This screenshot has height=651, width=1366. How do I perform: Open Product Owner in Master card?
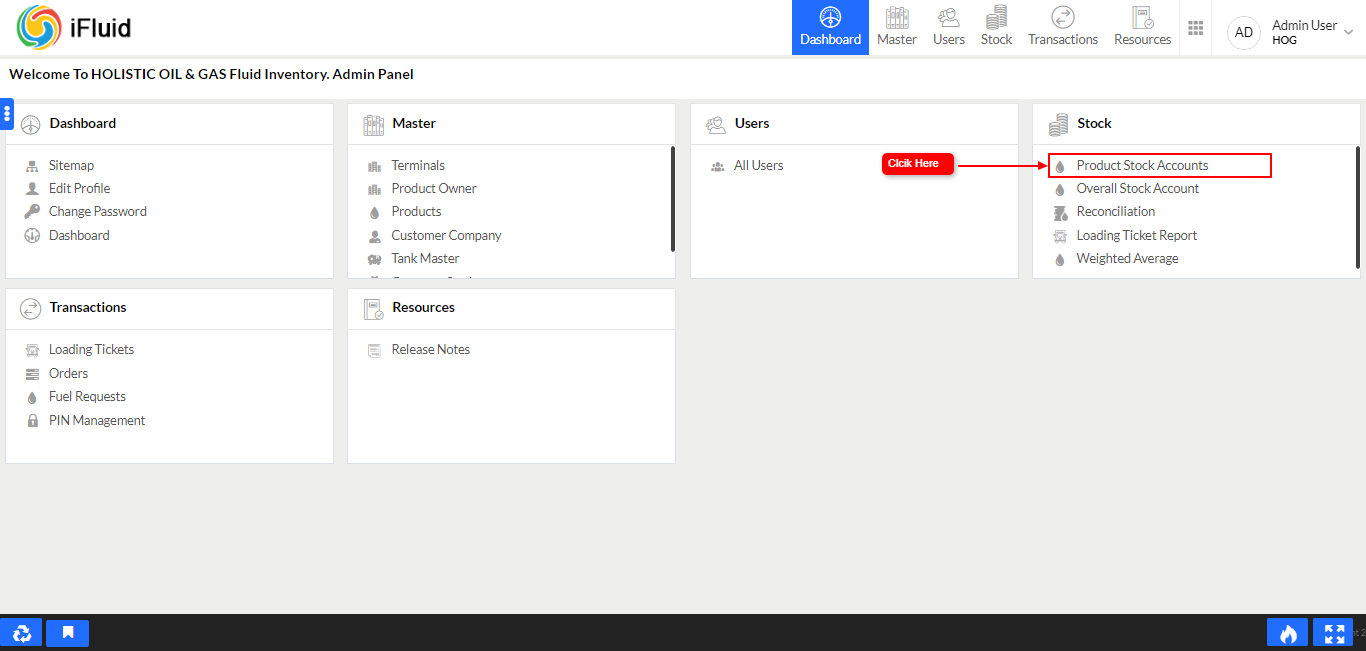coord(434,188)
